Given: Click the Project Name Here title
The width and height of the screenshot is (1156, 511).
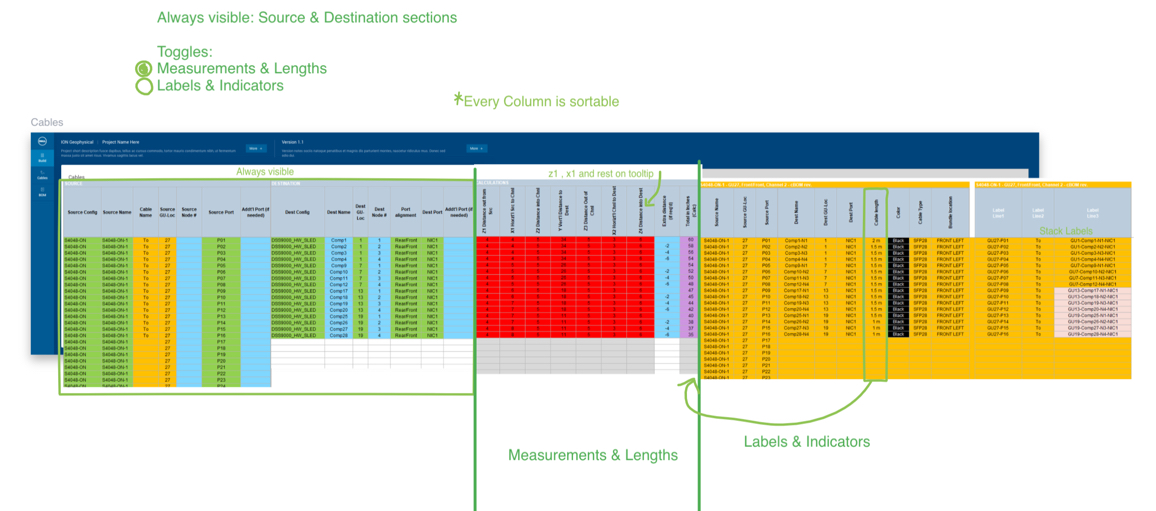Looking at the screenshot, I should pyautogui.click(x=121, y=142).
